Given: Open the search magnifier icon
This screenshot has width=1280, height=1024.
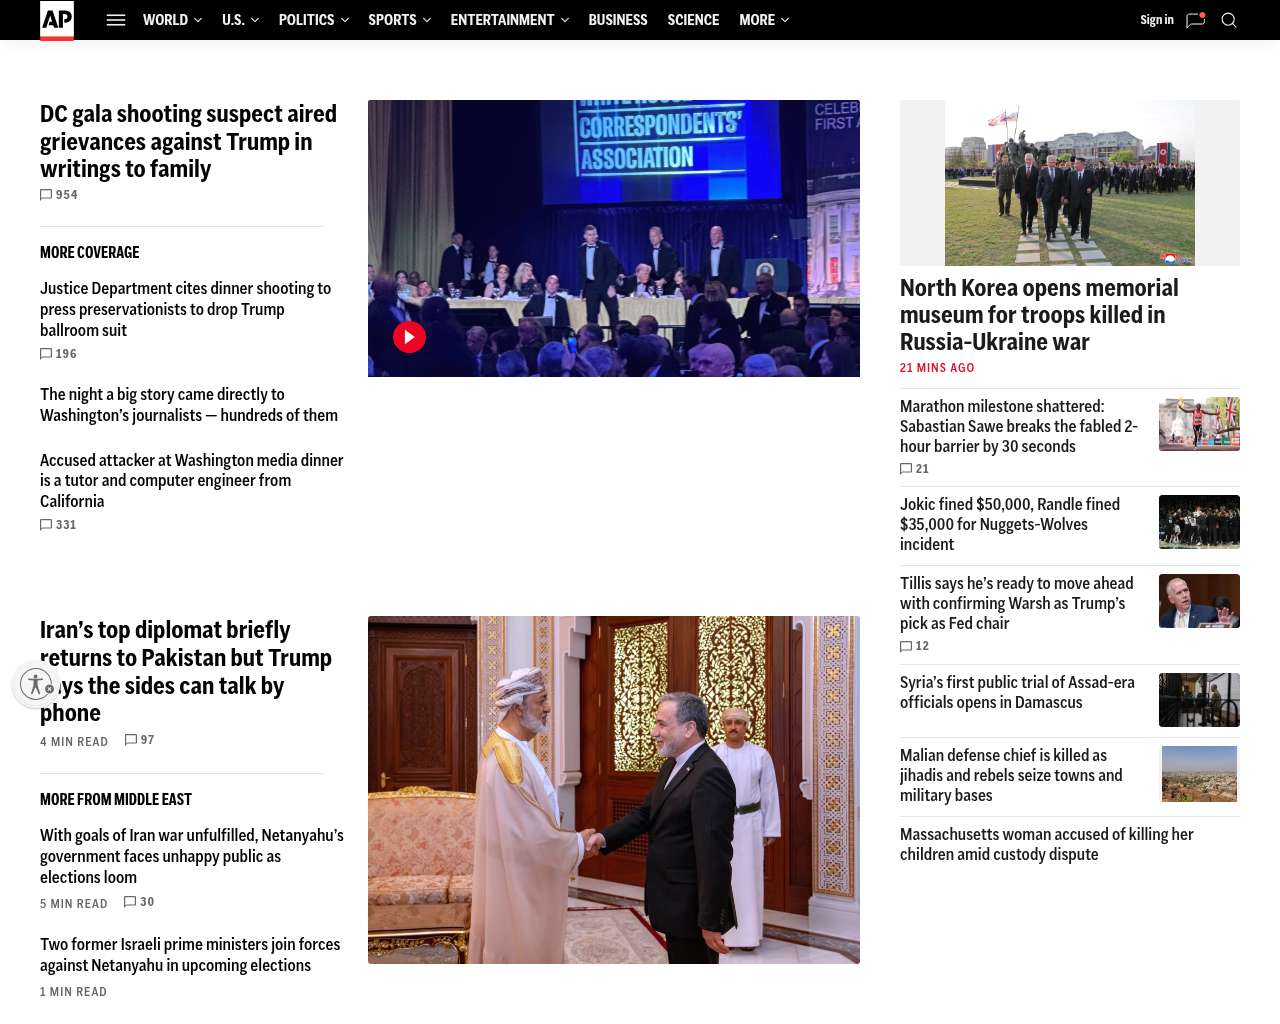Looking at the screenshot, I should 1229,20.
